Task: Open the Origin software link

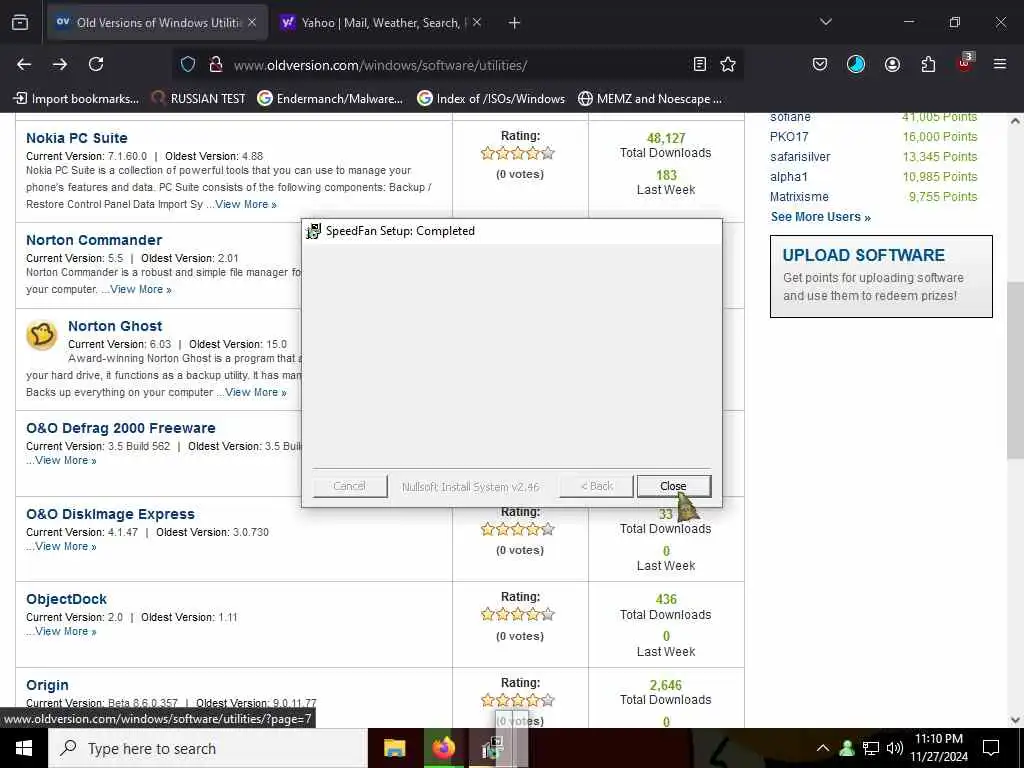Action: (47, 685)
